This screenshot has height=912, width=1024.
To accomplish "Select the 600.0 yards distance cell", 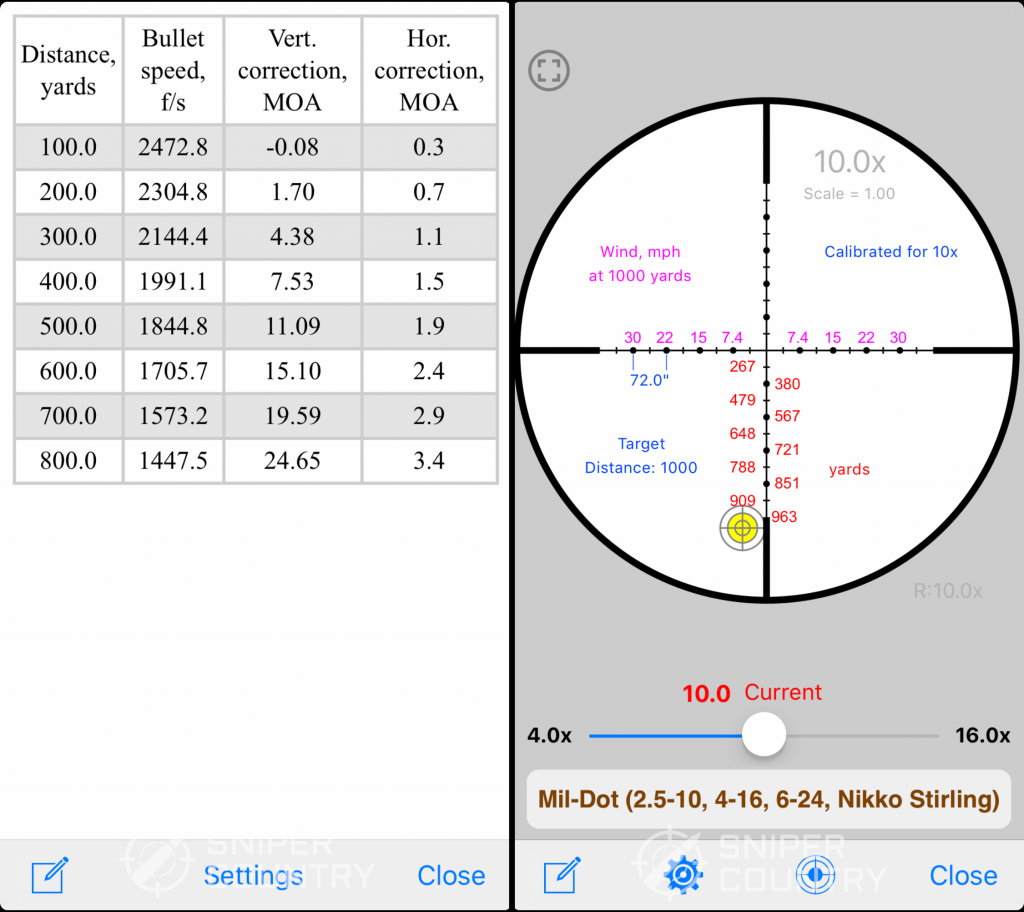I will click(69, 371).
